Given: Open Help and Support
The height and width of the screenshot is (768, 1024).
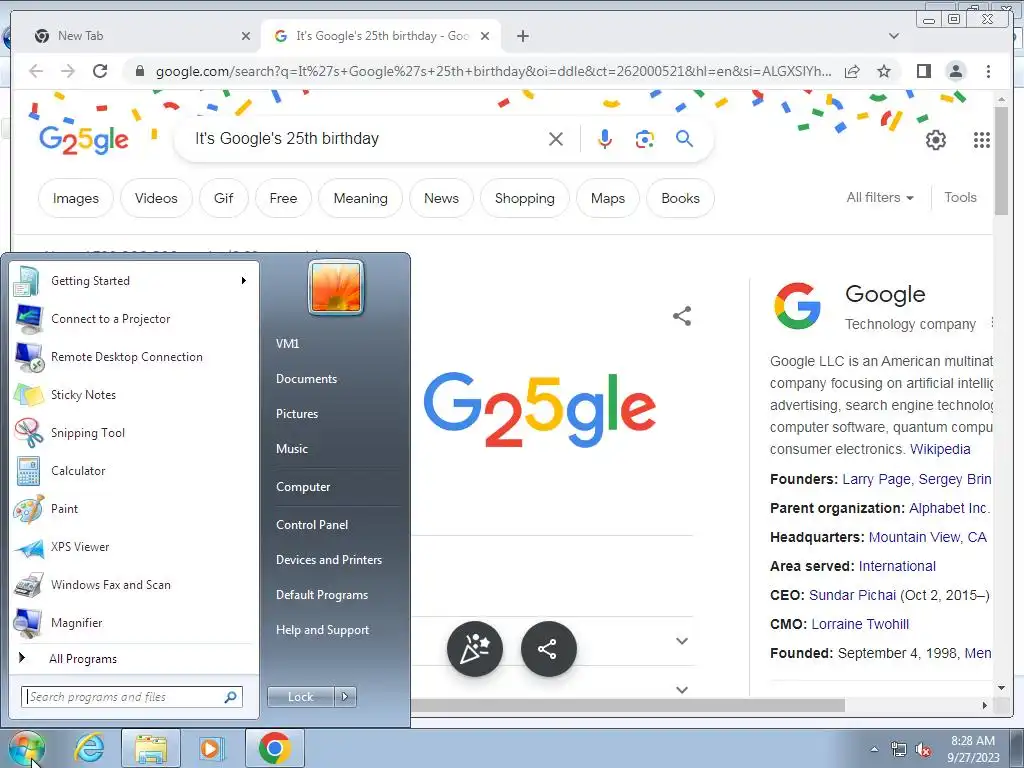Looking at the screenshot, I should click(323, 630).
